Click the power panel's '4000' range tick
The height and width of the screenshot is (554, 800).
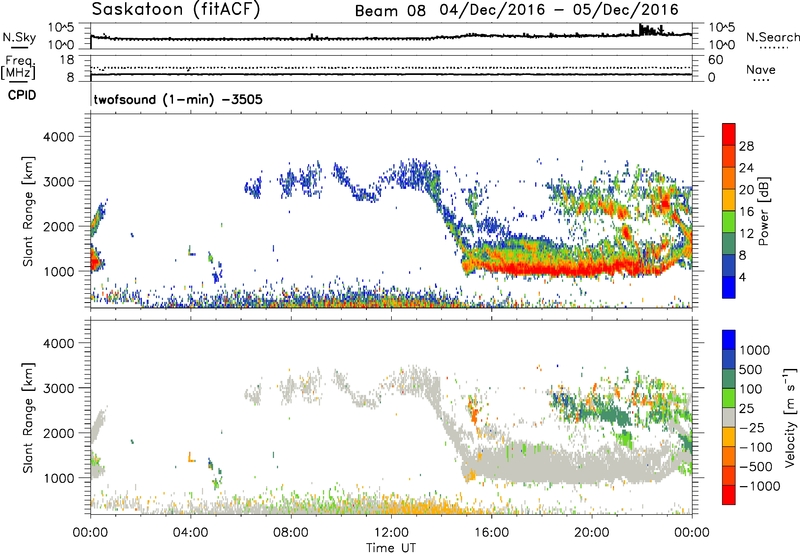(x=58, y=137)
